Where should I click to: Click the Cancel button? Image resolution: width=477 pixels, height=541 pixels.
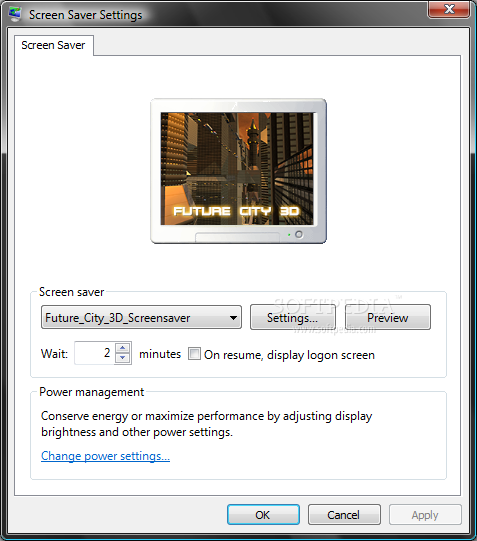[344, 515]
